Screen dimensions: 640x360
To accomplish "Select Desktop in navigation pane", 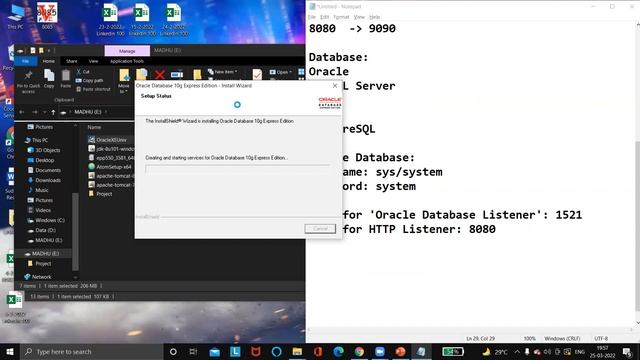I will point(44,160).
